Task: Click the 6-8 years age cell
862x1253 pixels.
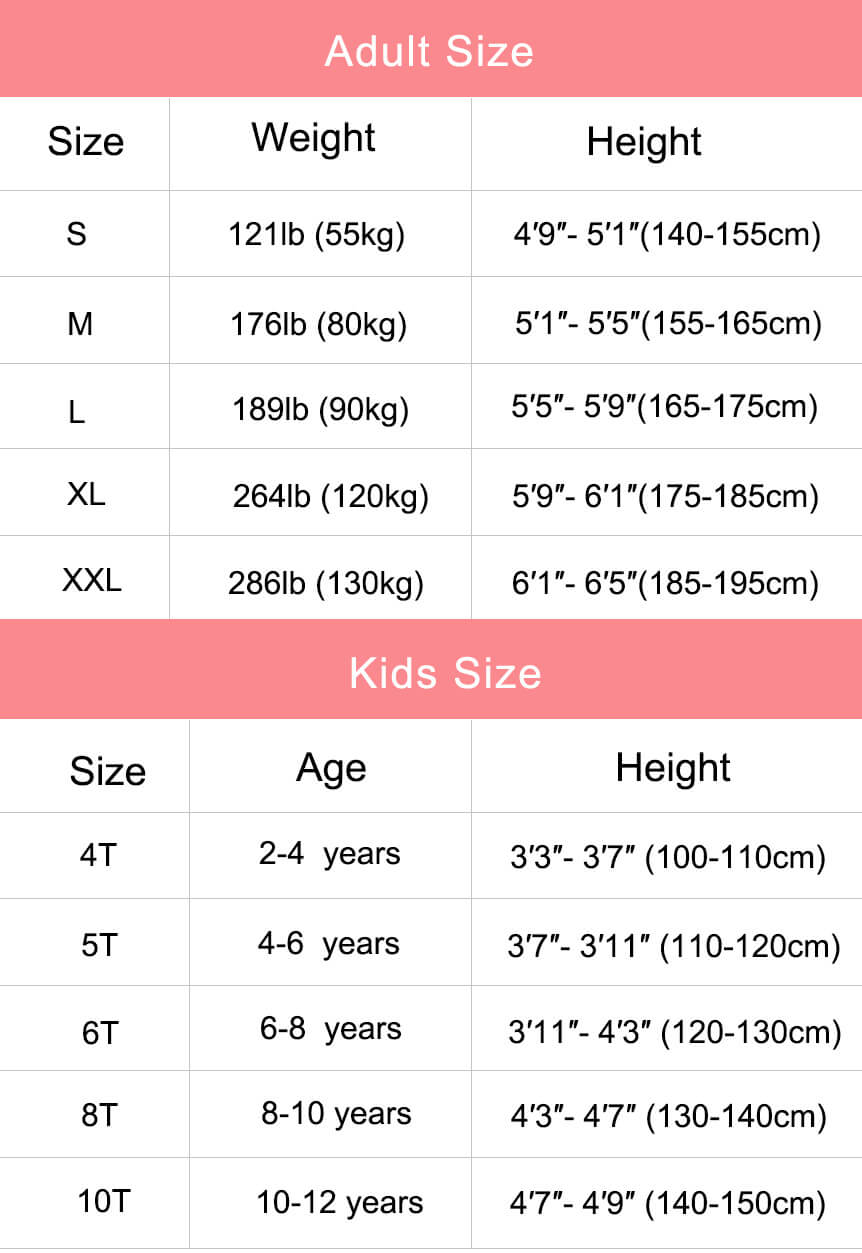Action: pyautogui.click(x=330, y=1030)
